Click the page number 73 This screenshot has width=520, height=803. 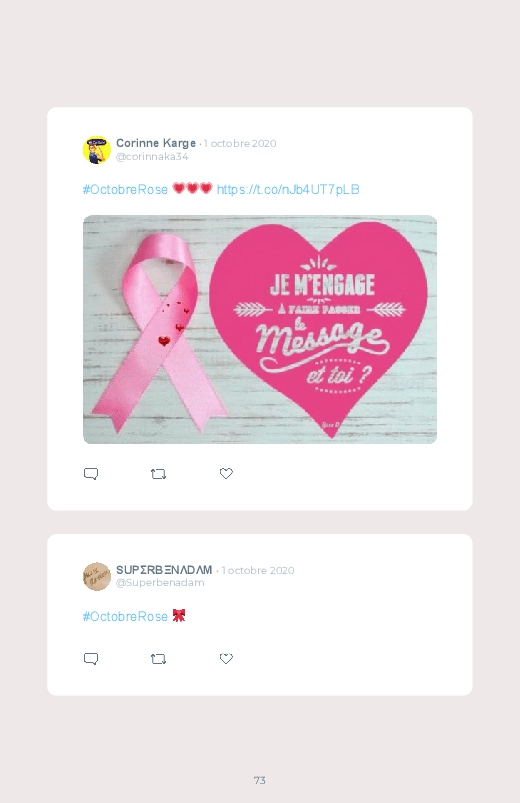(x=260, y=780)
